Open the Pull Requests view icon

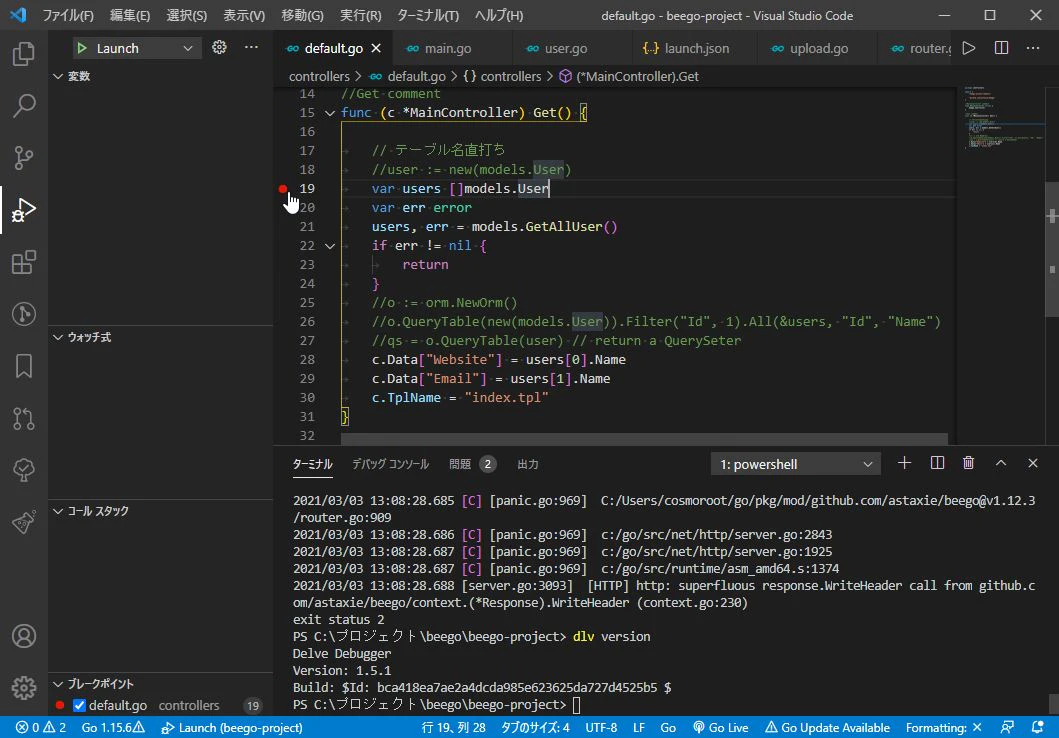(x=24, y=419)
